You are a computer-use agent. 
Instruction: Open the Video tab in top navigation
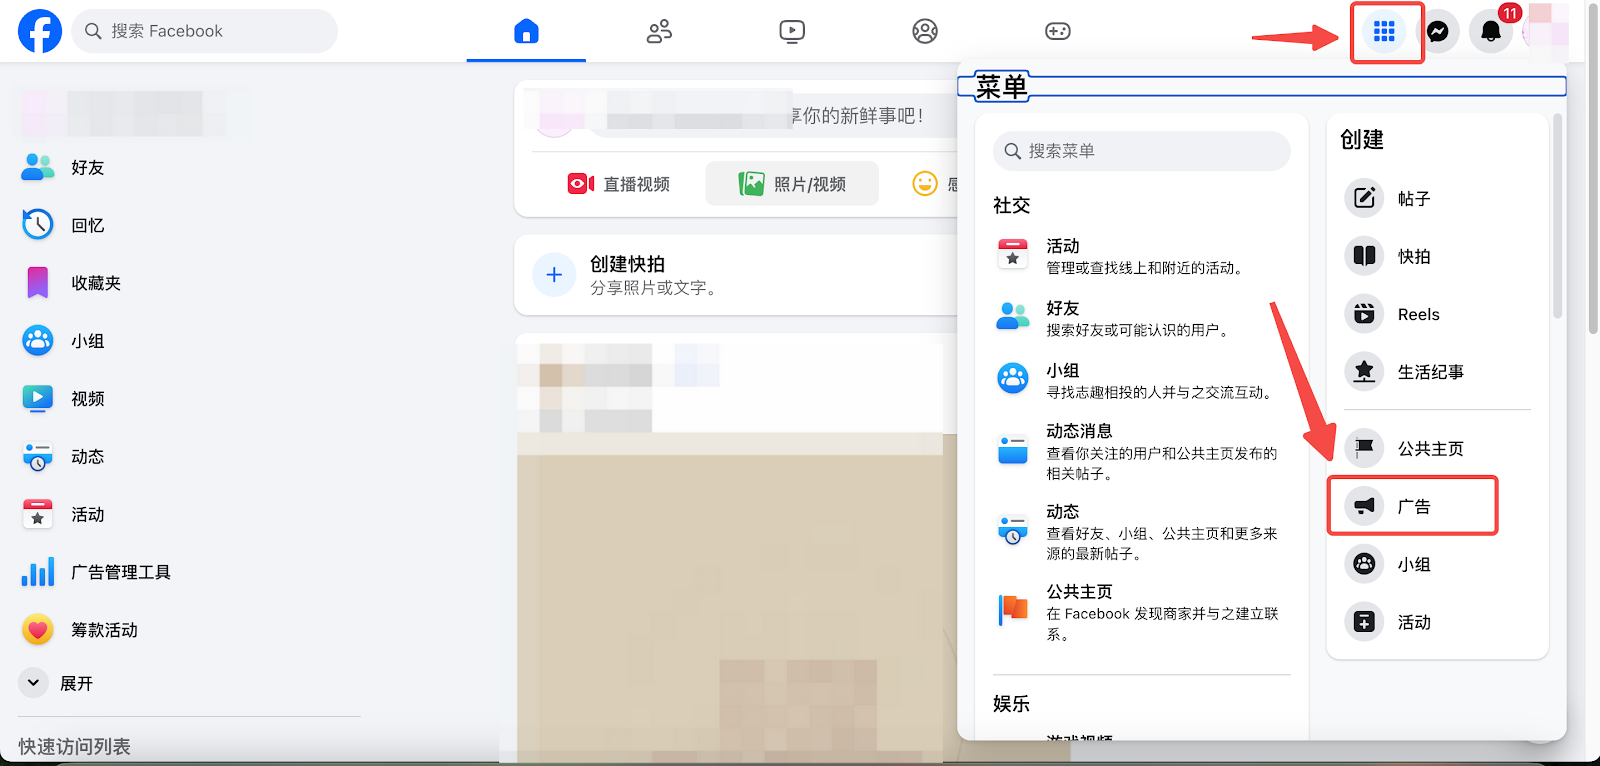[792, 31]
